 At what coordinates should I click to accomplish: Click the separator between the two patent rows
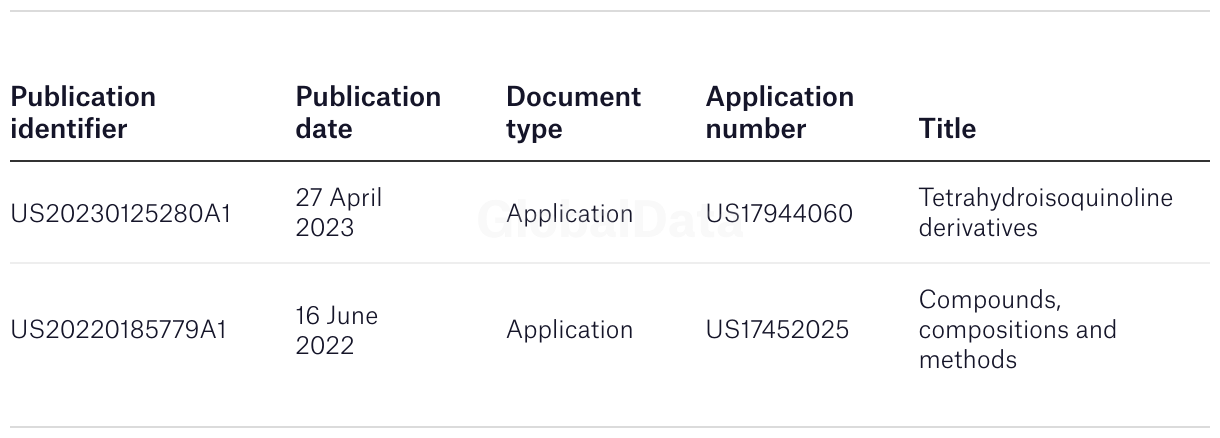click(x=610, y=264)
